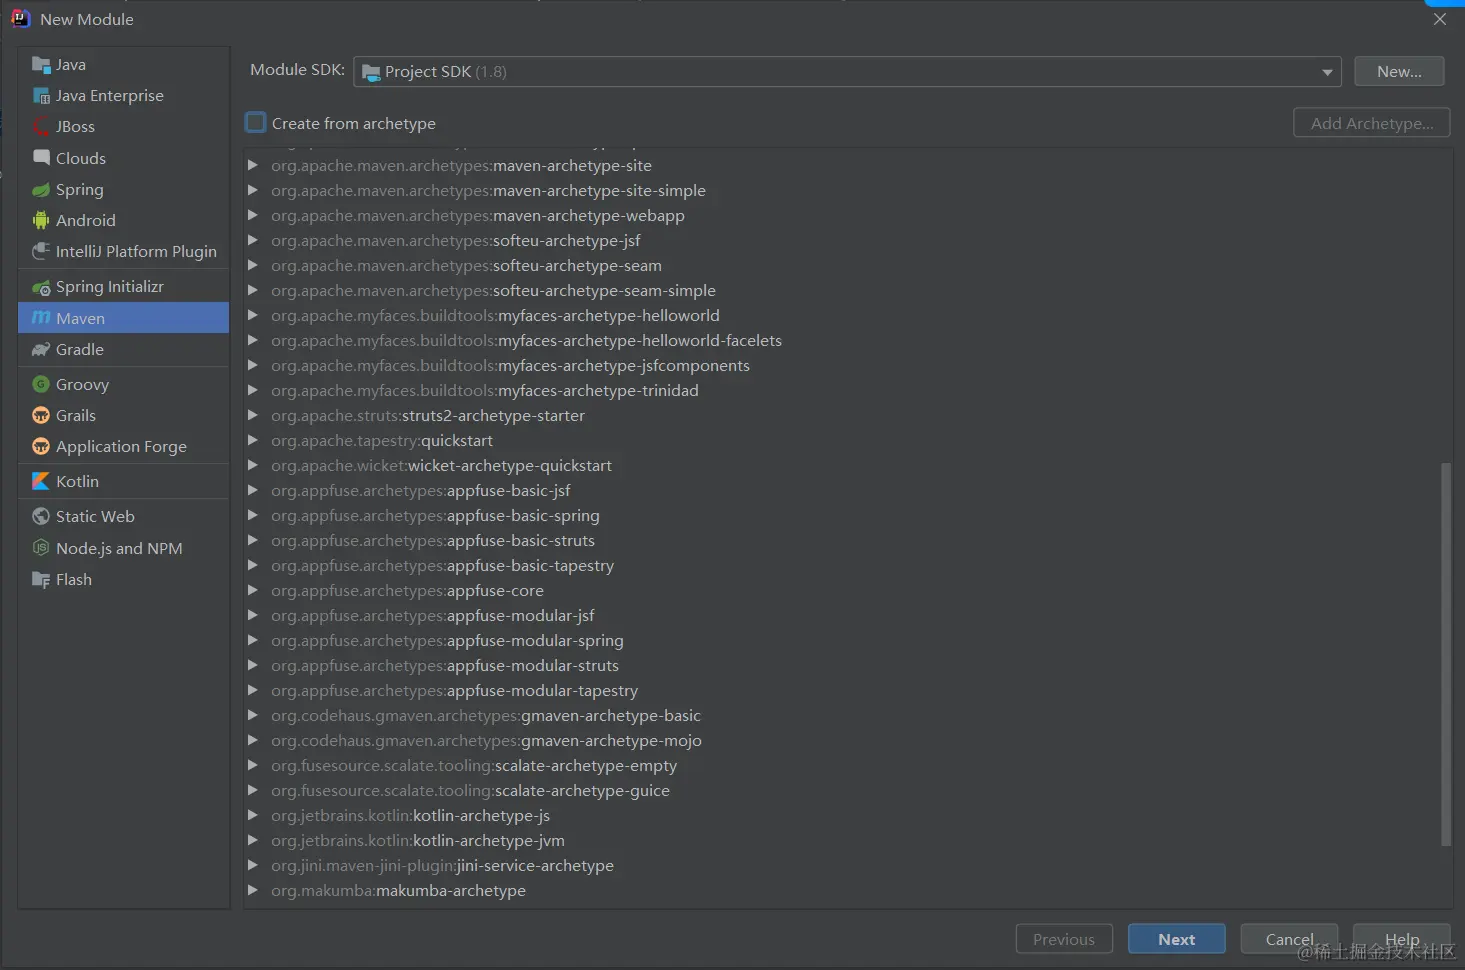Click the Static Web globe icon
Viewport: 1465px width, 970px height.
41,517
